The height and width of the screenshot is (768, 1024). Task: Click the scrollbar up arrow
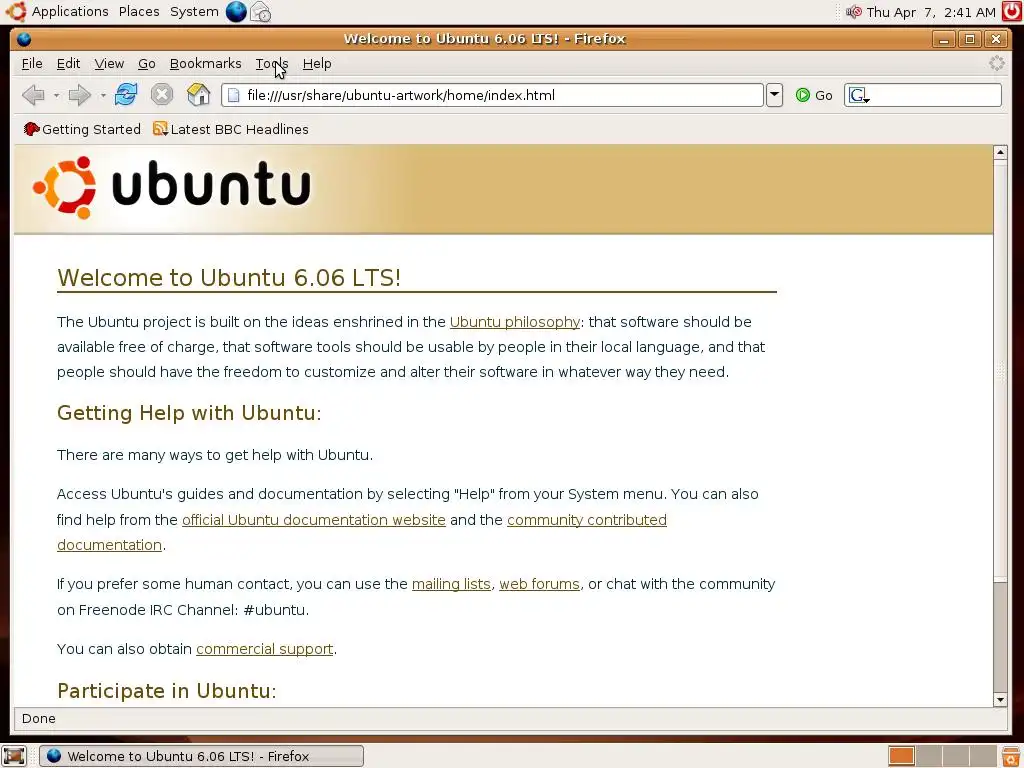pos(1000,153)
